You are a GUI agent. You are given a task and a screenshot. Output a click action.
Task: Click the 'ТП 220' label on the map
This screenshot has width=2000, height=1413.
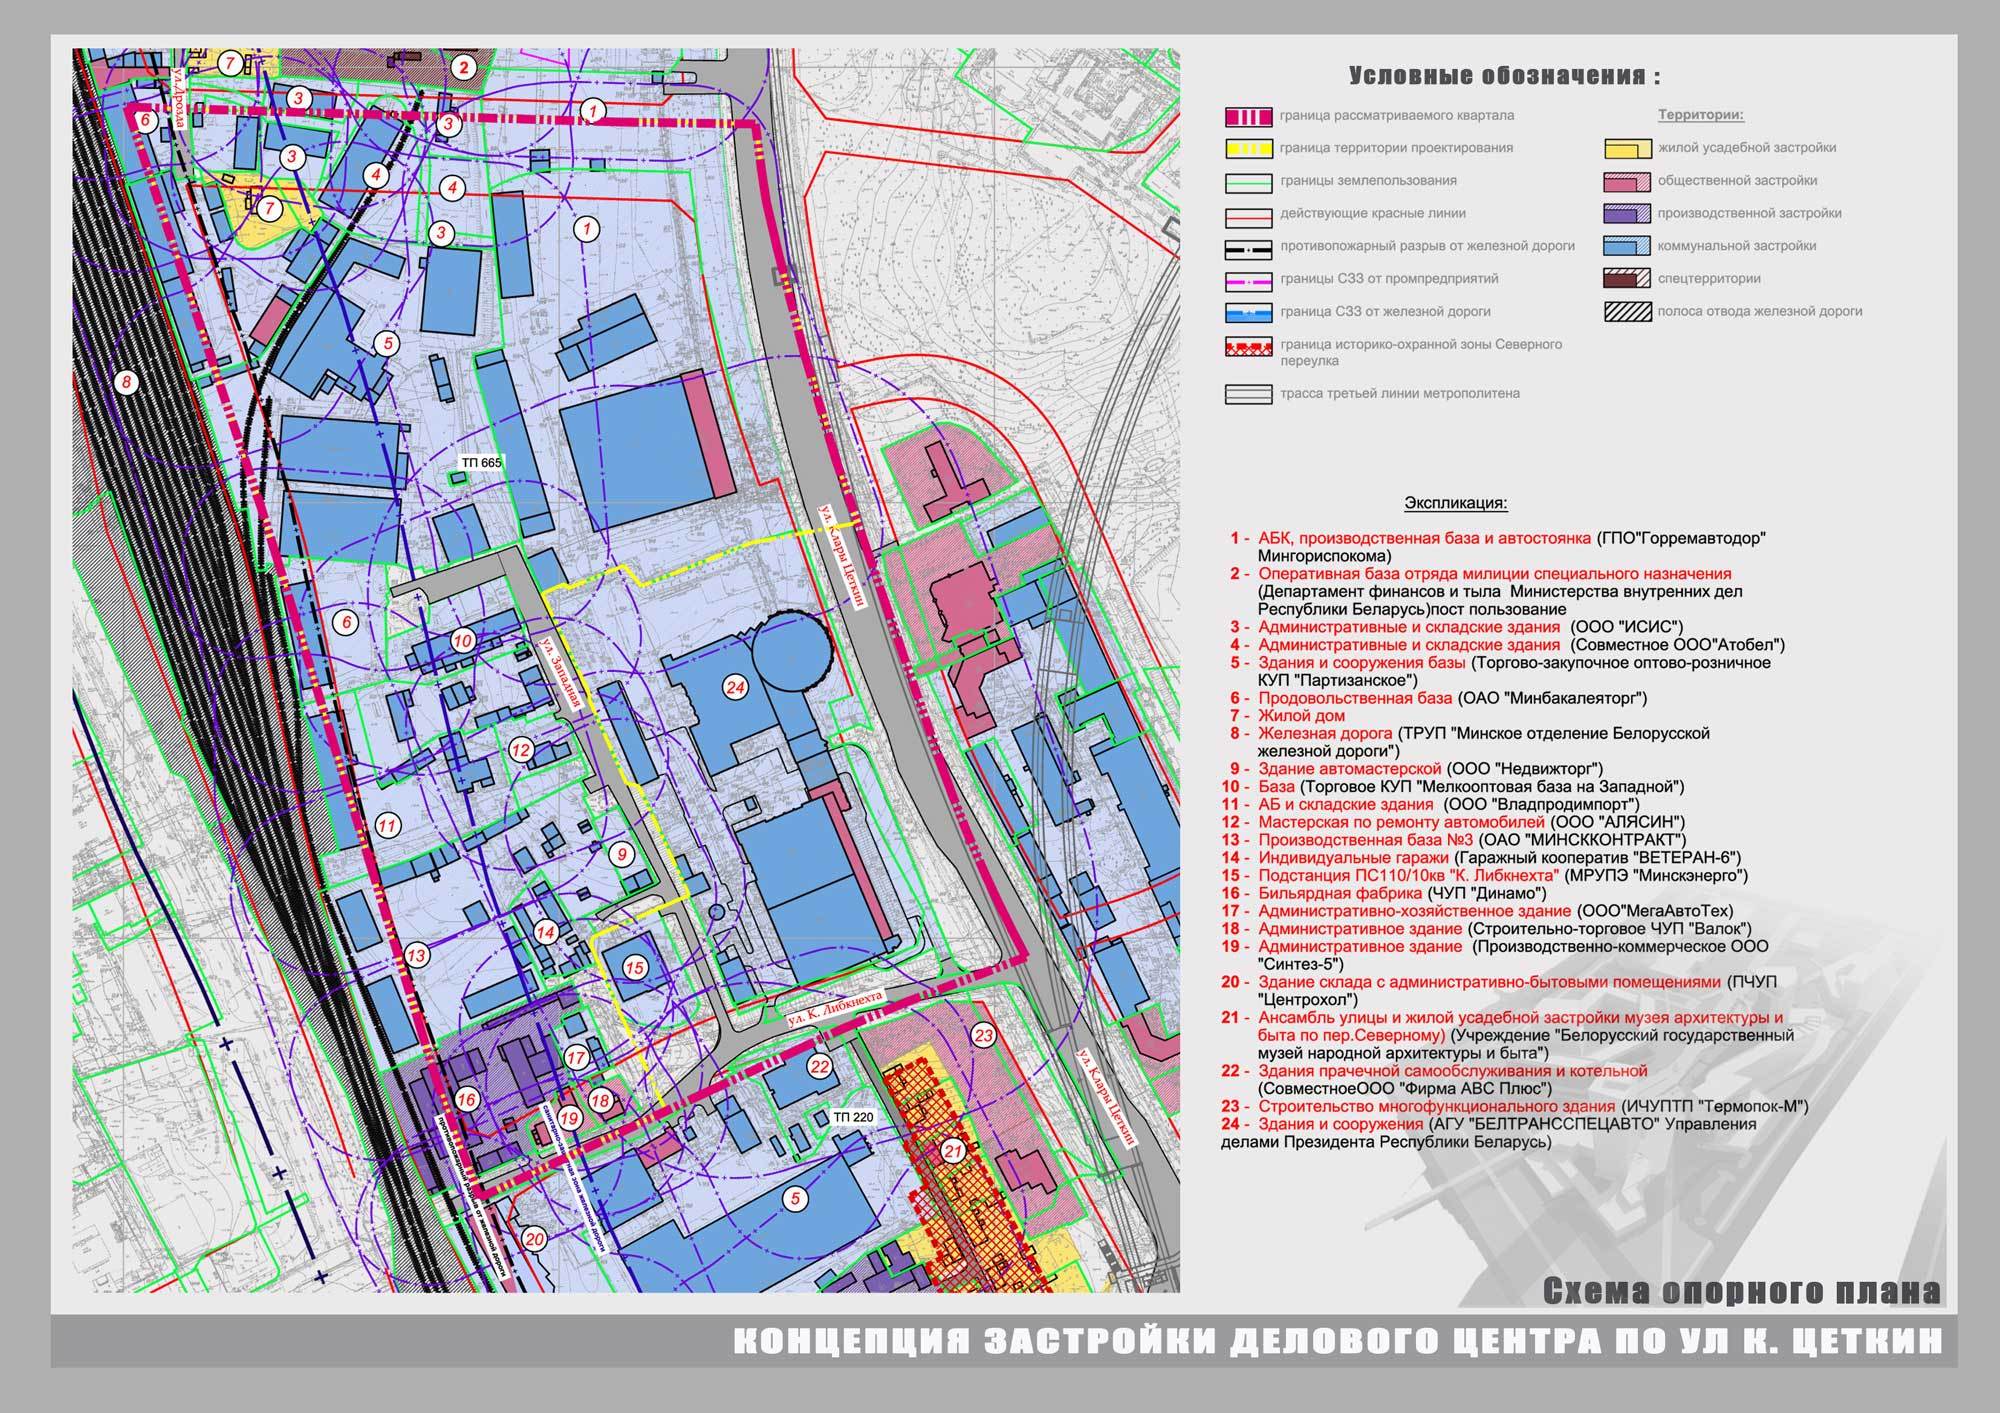[853, 1115]
